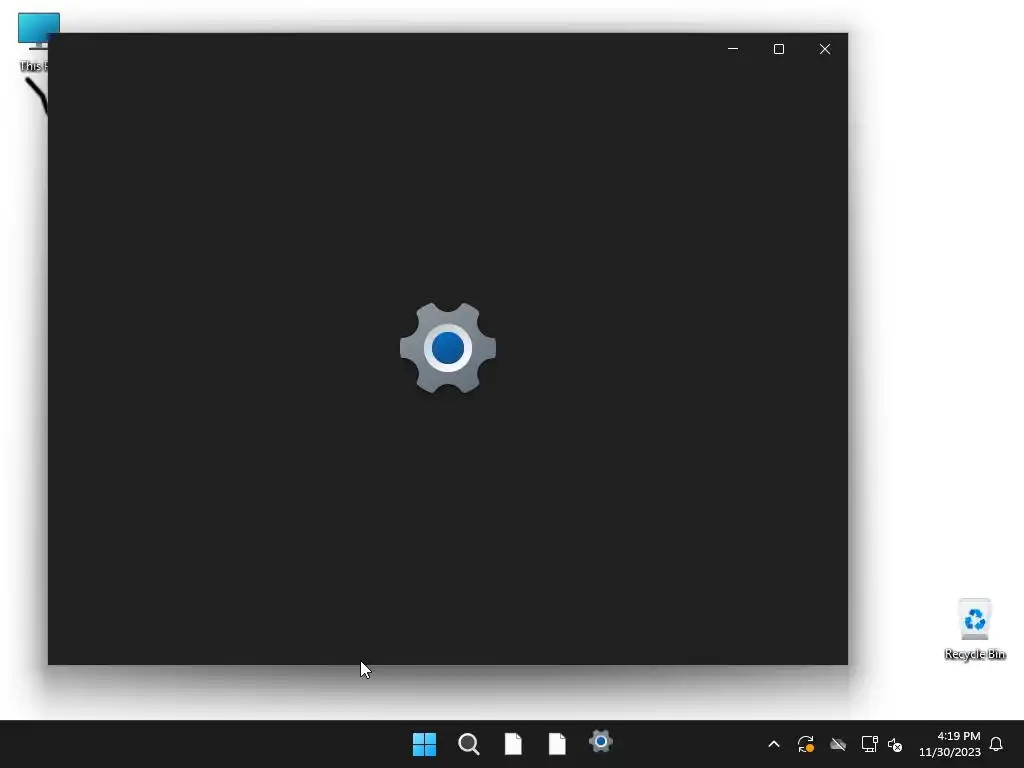This screenshot has height=768, width=1024.
Task: Show hidden system tray icons chevron
Action: 774,744
